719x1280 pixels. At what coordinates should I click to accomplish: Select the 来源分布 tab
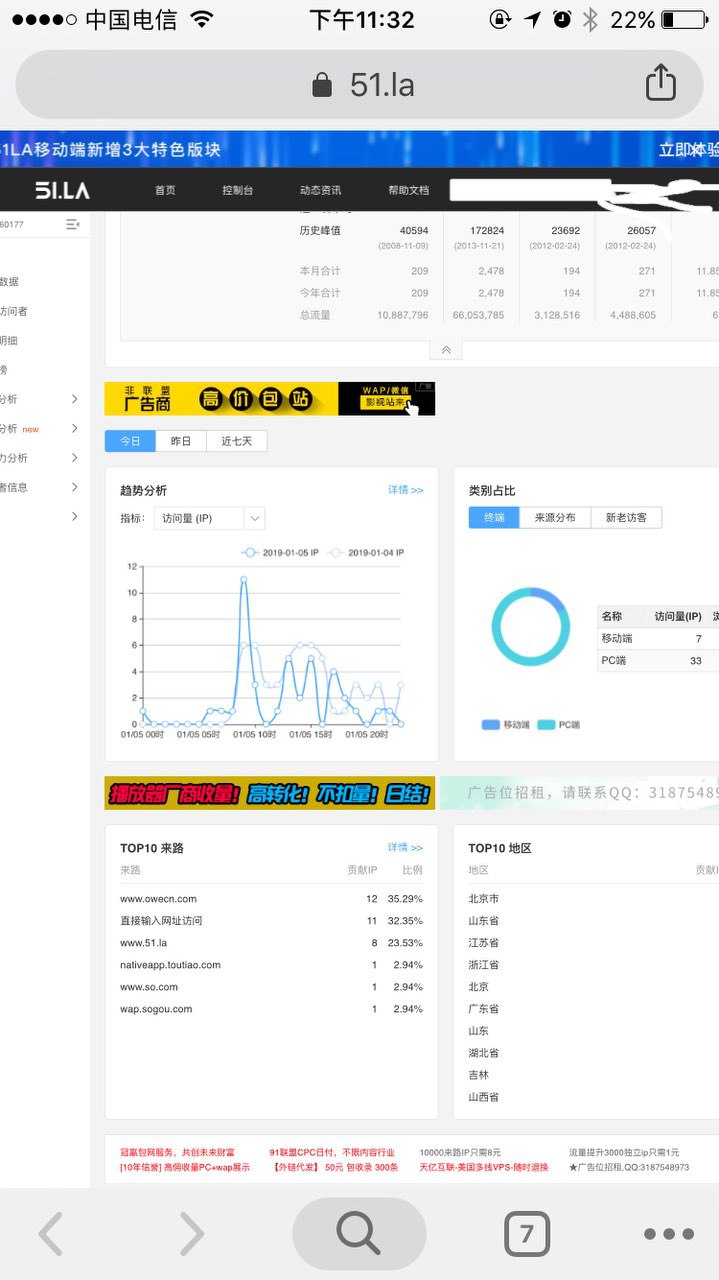point(555,517)
